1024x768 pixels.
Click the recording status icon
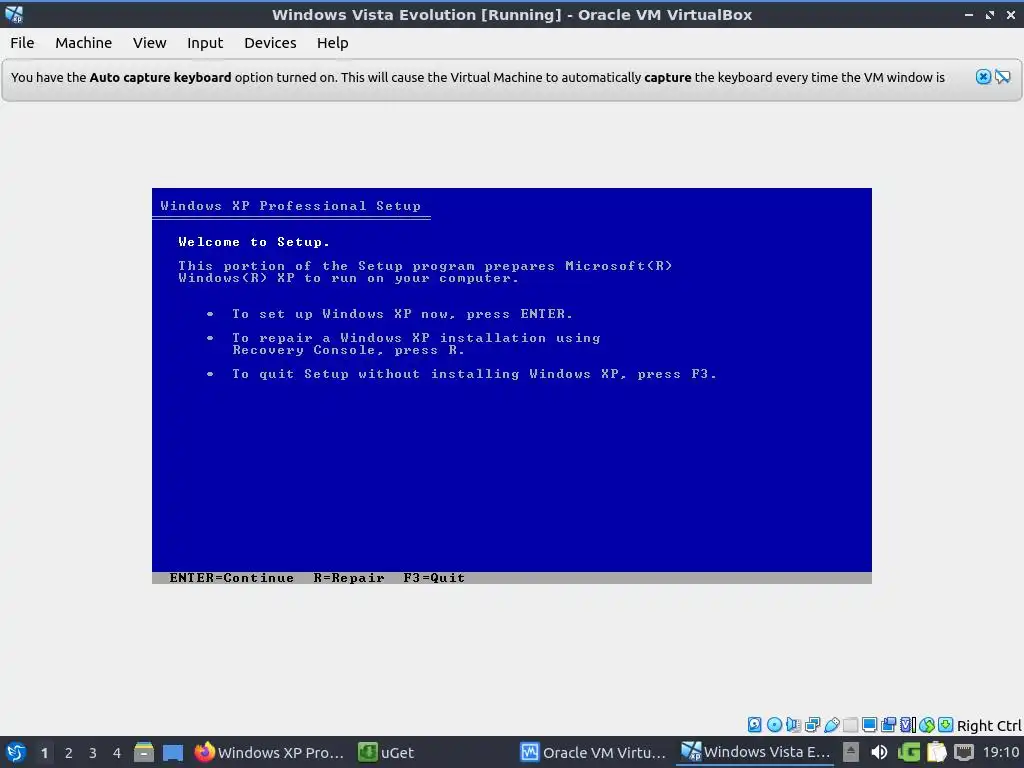888,724
